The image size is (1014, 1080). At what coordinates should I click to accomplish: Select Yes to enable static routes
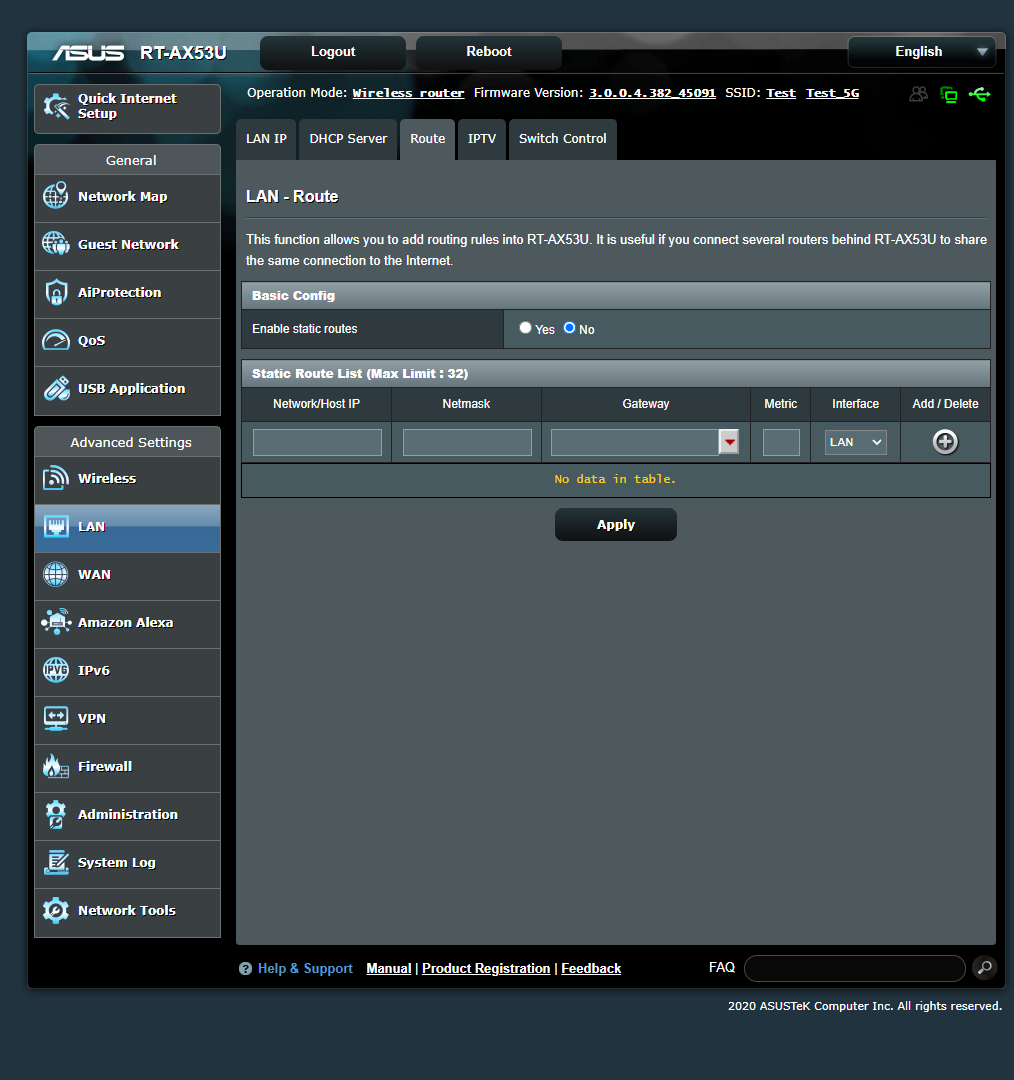[x=526, y=328]
